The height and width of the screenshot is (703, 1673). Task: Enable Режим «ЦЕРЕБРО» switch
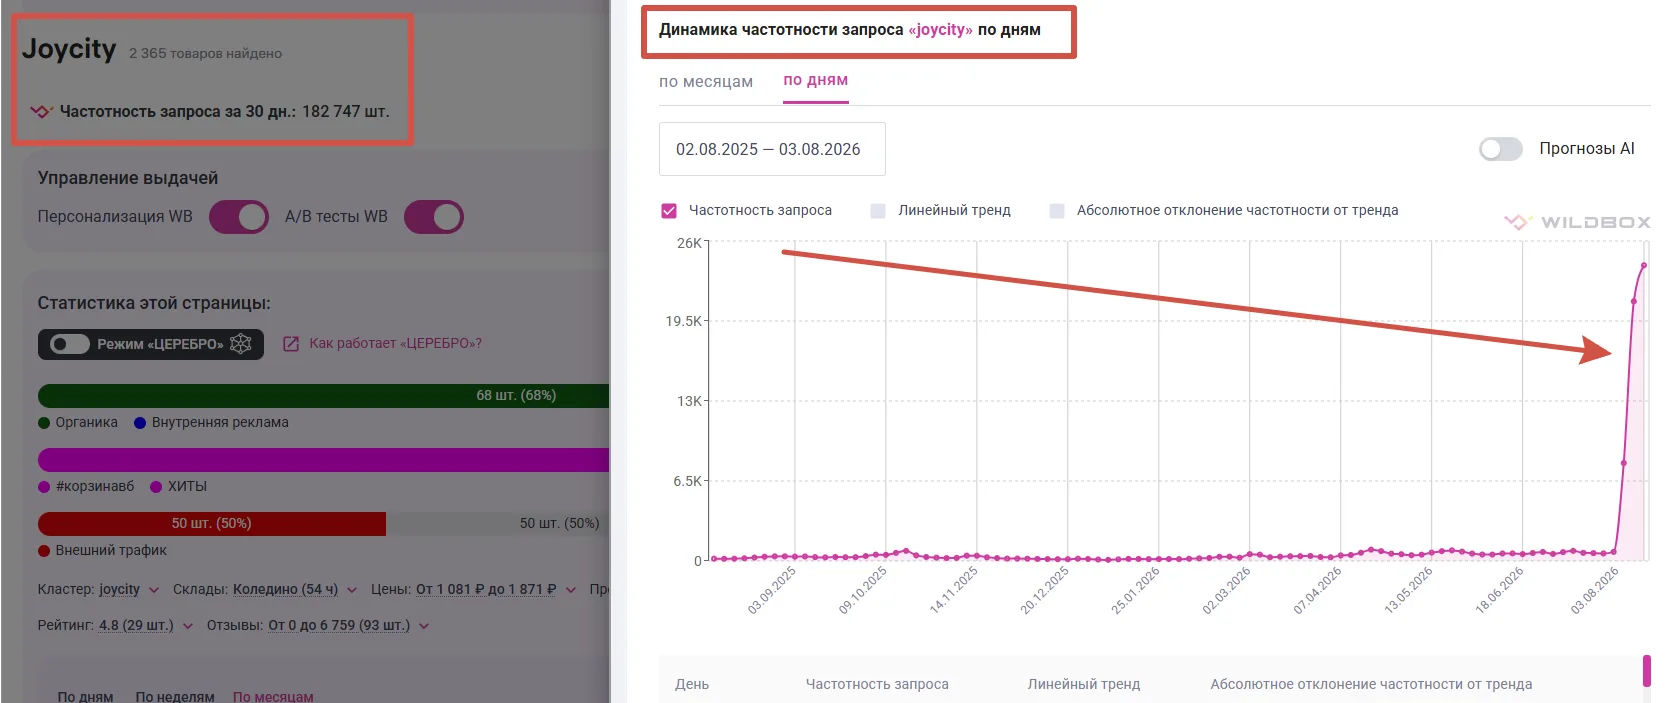70,344
